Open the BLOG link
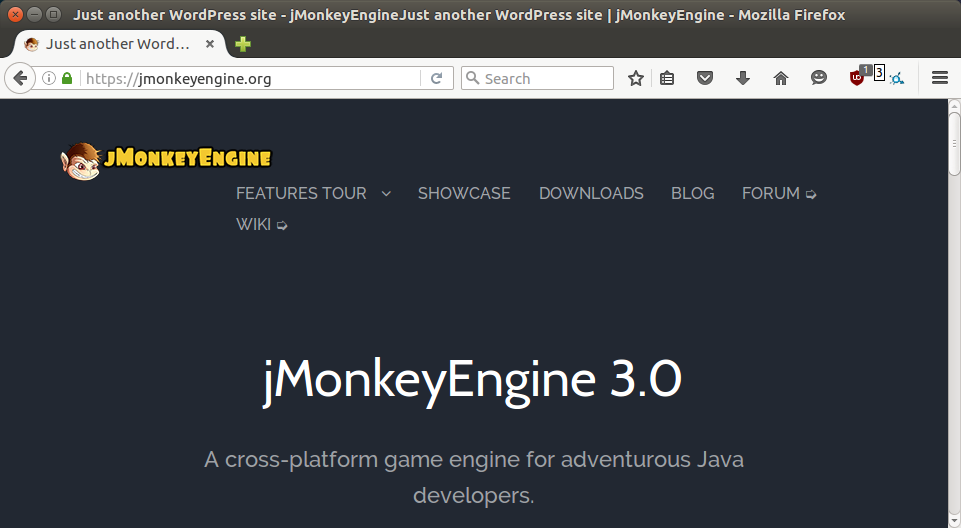Screen dimensions: 961x528 click(693, 194)
